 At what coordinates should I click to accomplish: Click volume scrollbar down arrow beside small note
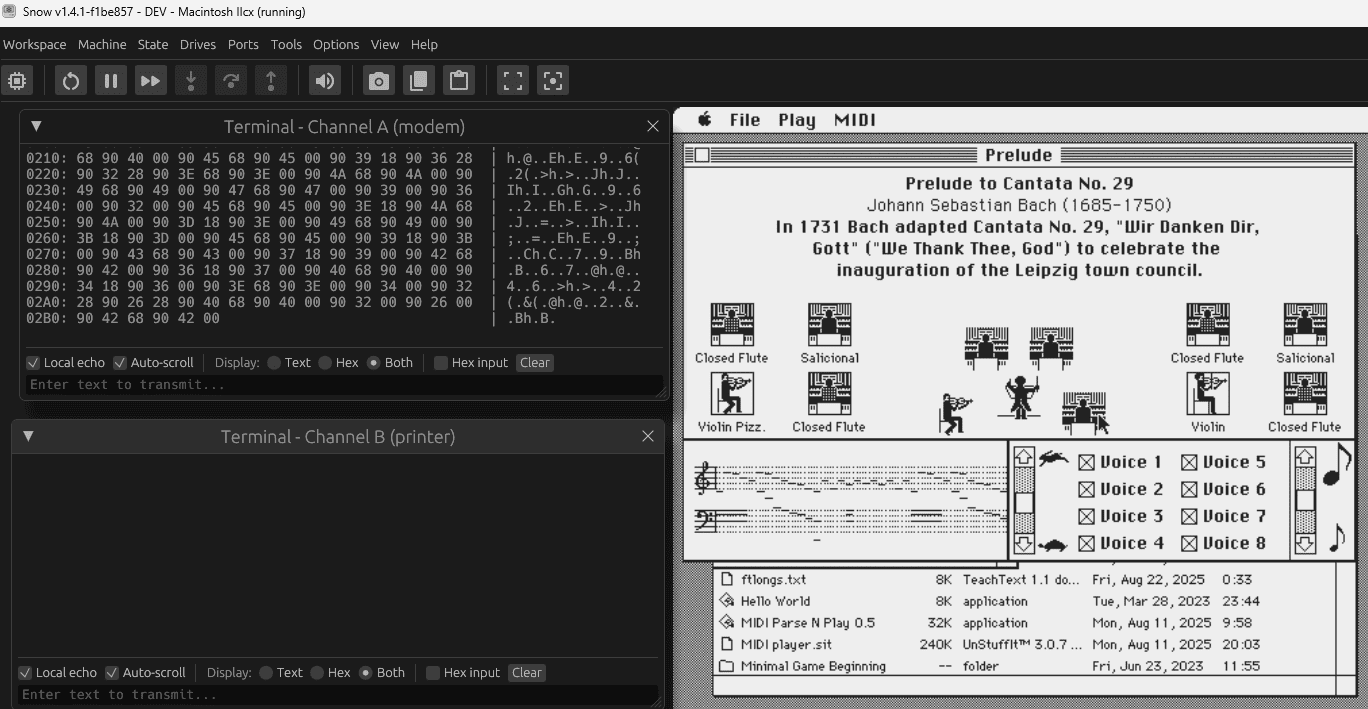pyautogui.click(x=1305, y=544)
